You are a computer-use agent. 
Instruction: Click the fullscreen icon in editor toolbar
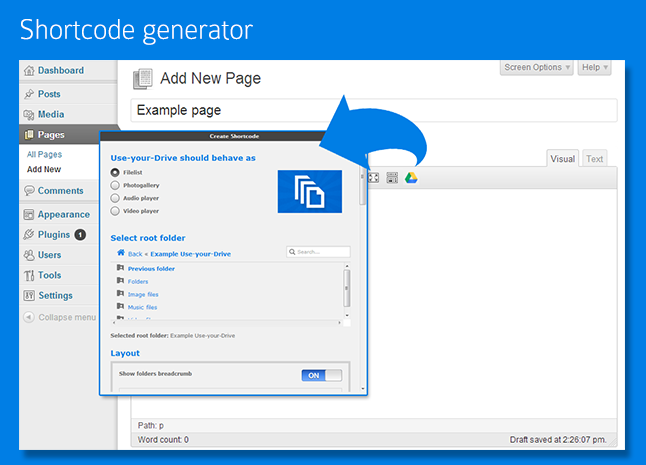pos(373,178)
